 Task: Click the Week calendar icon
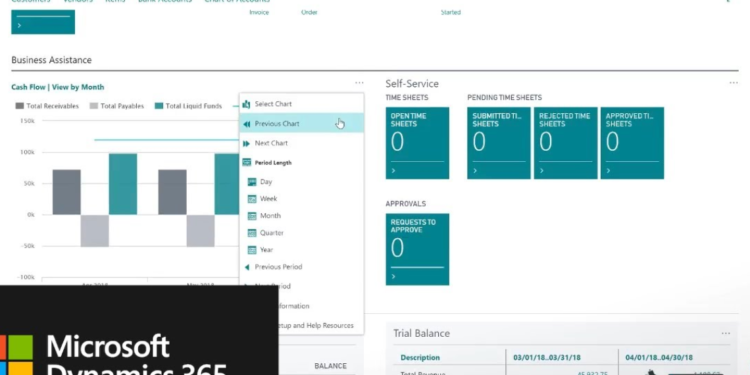[252, 199]
